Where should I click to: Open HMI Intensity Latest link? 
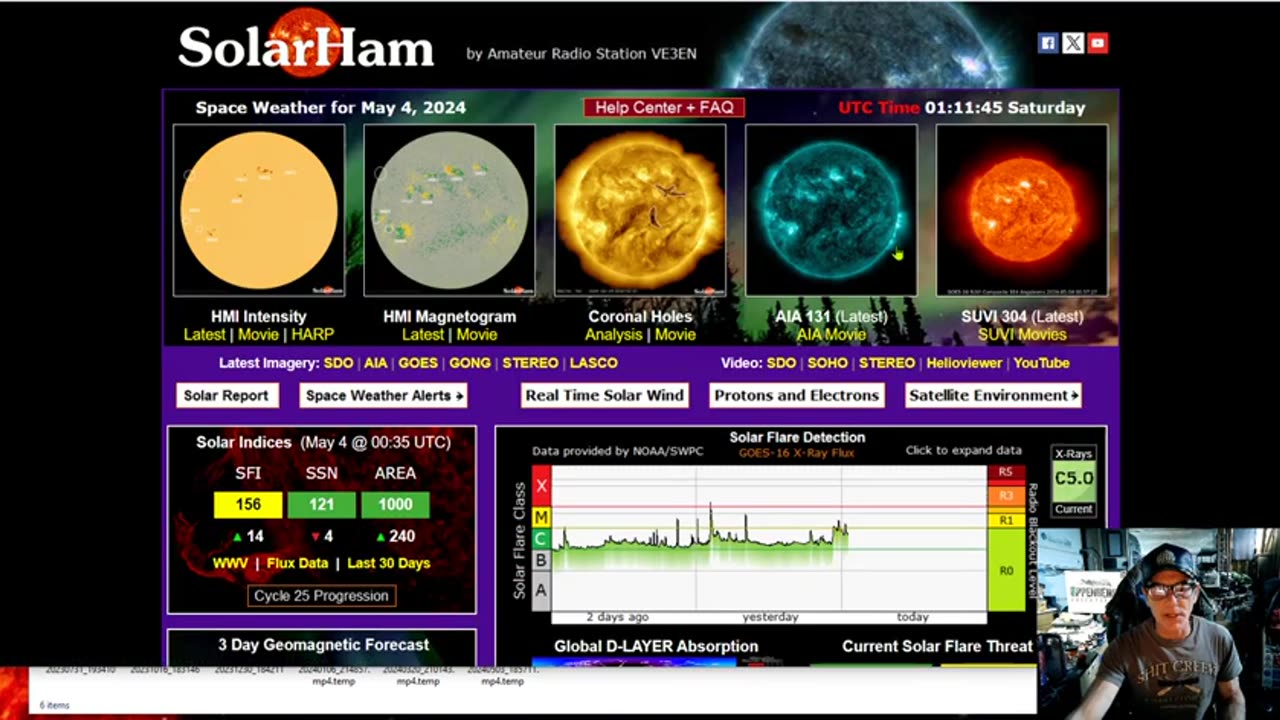(x=205, y=335)
